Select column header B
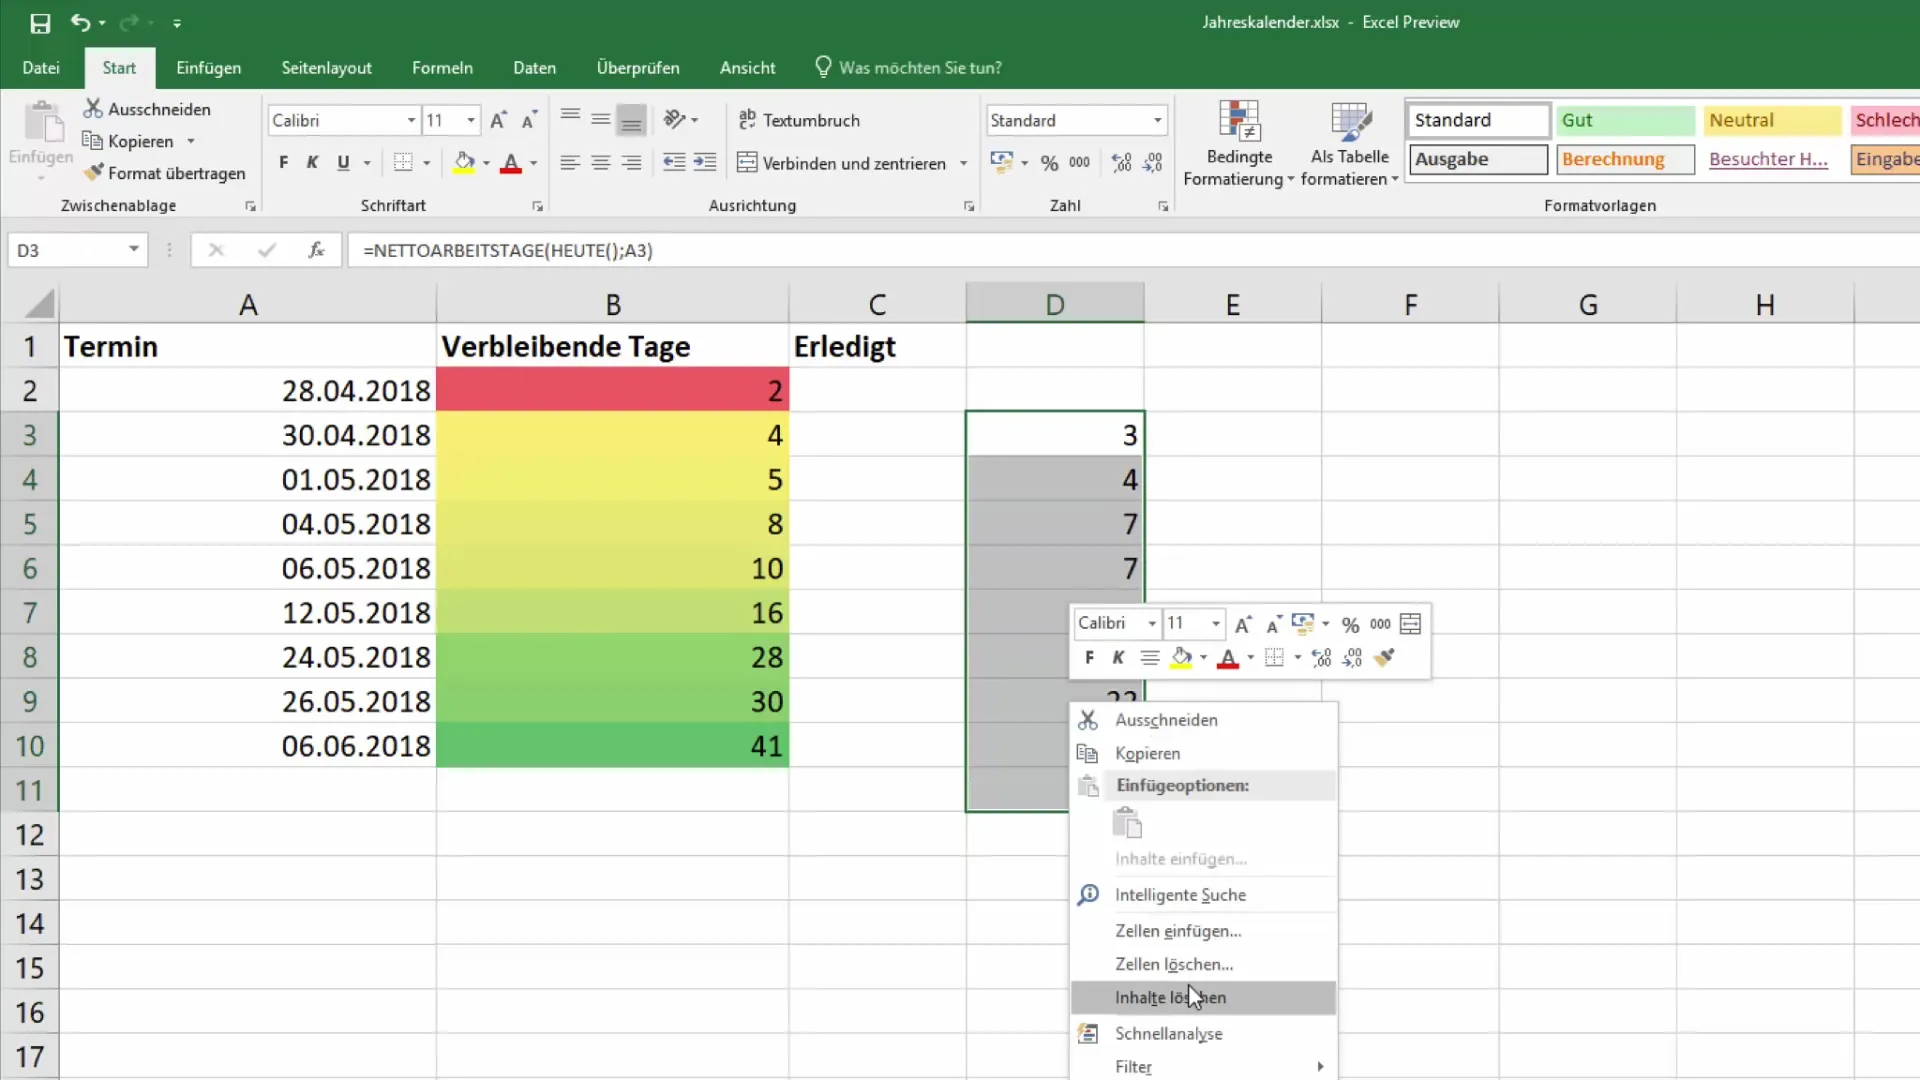Image resolution: width=1920 pixels, height=1080 pixels. coord(612,304)
